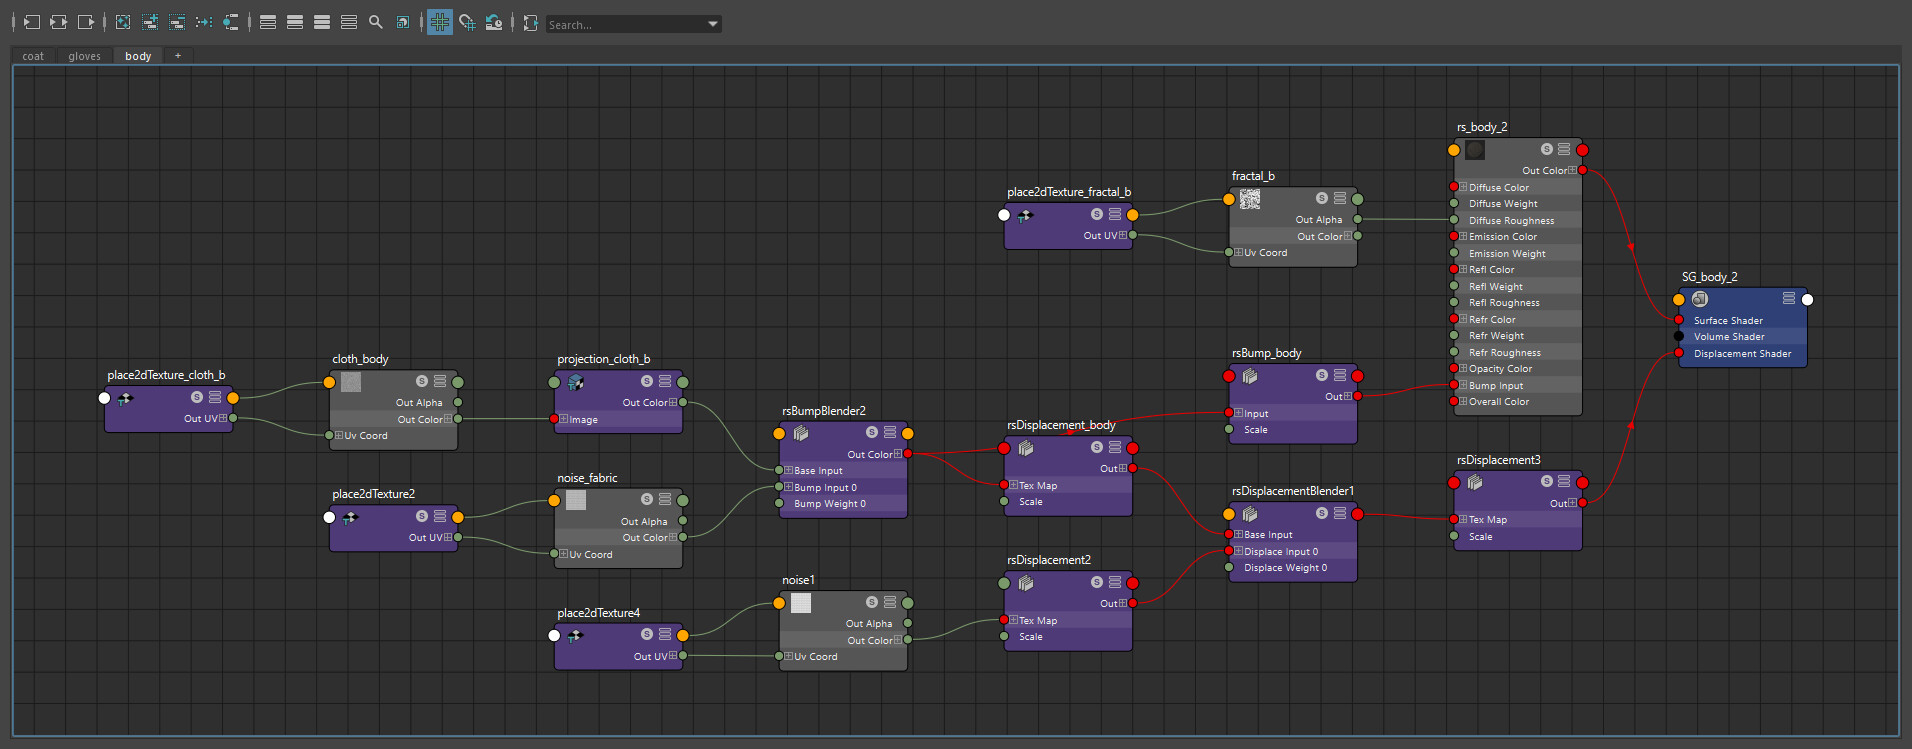Viewport: 1912px width, 749px height.
Task: Click the plus button to add tab
Action: 178,56
